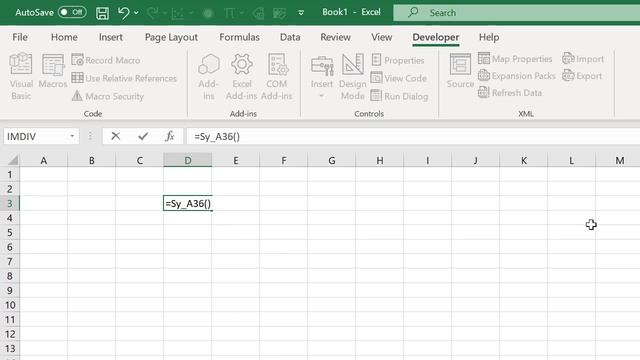Viewport: 640px width, 360px height.
Task: Select row 3 header
Action: [x=10, y=203]
